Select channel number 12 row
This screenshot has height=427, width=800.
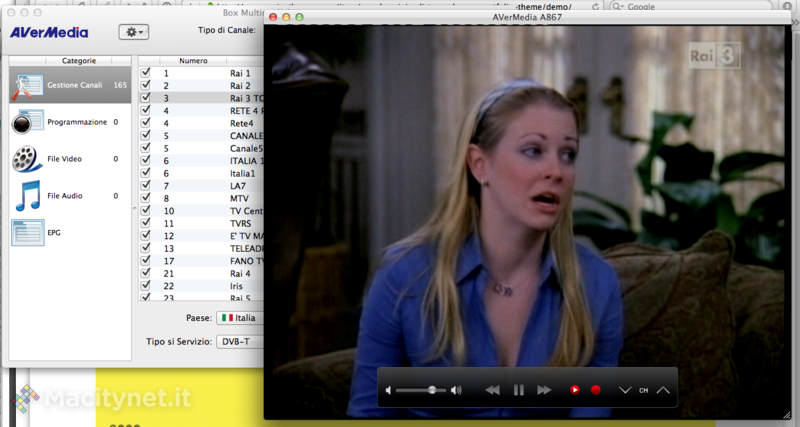(201, 236)
